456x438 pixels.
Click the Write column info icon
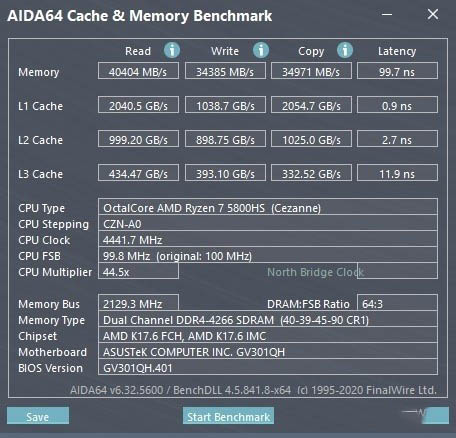tap(261, 51)
